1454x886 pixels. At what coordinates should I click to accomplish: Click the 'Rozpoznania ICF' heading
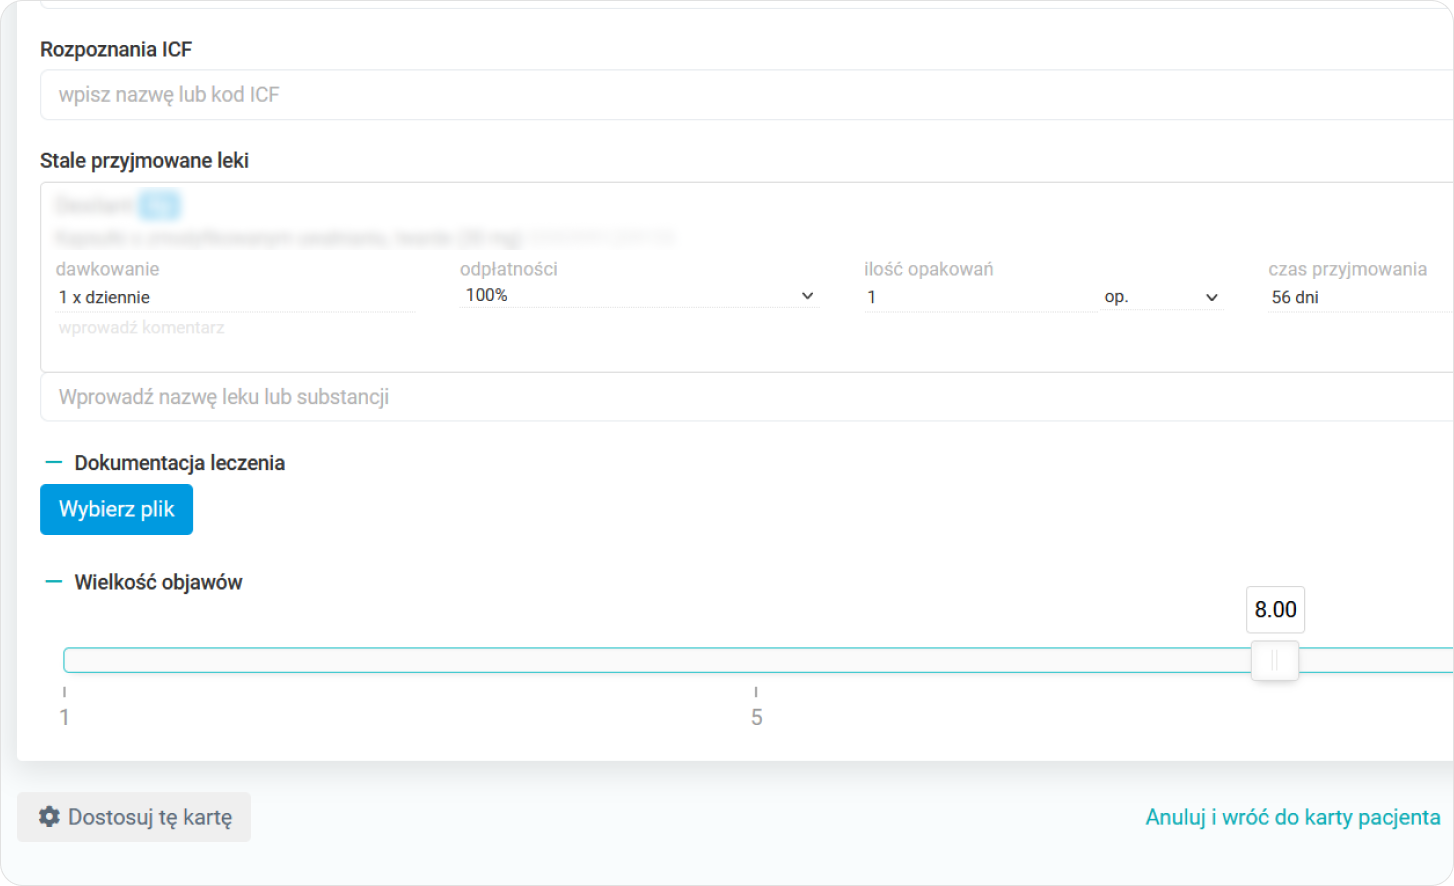[116, 50]
